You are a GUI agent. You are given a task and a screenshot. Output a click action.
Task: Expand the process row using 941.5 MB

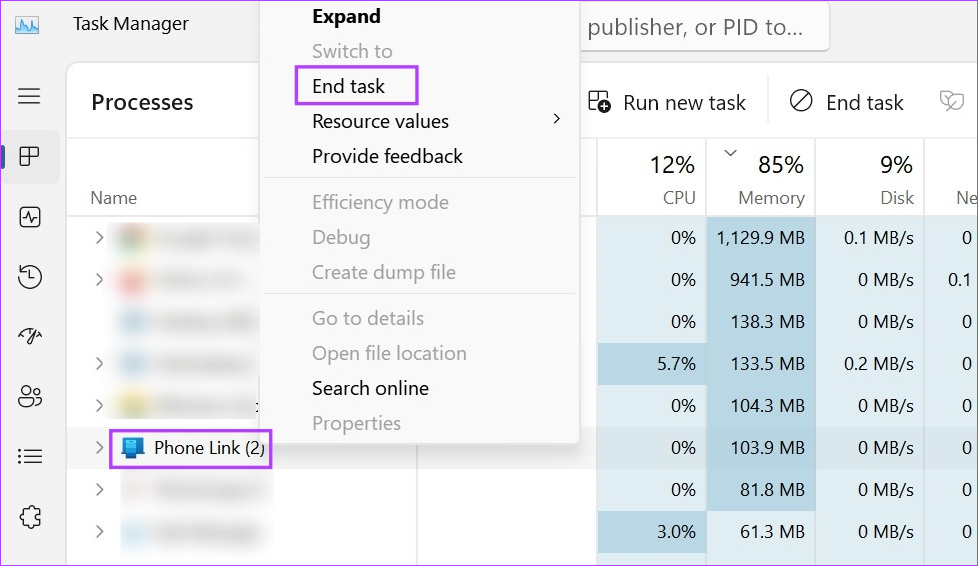coord(99,279)
